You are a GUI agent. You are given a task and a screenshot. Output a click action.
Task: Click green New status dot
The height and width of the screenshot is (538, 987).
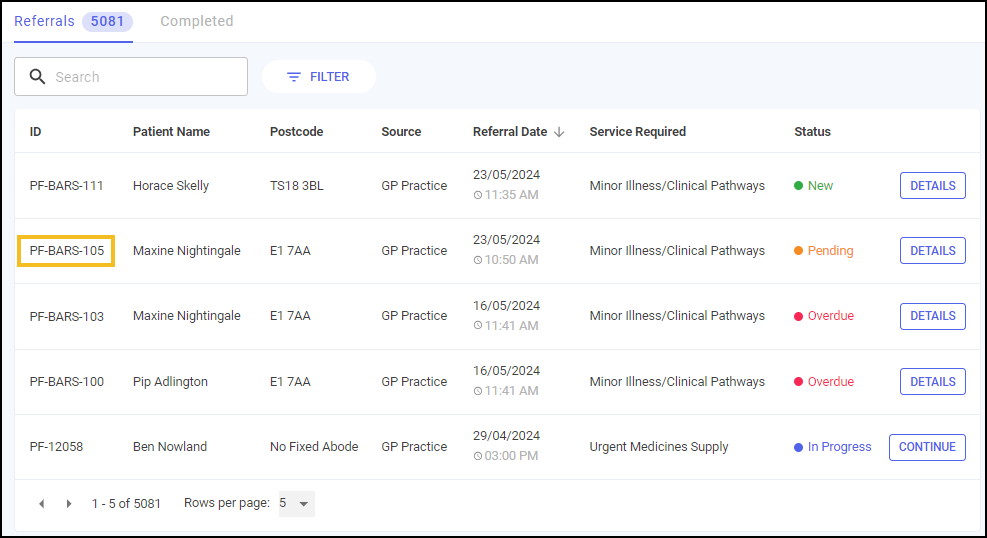(x=798, y=186)
